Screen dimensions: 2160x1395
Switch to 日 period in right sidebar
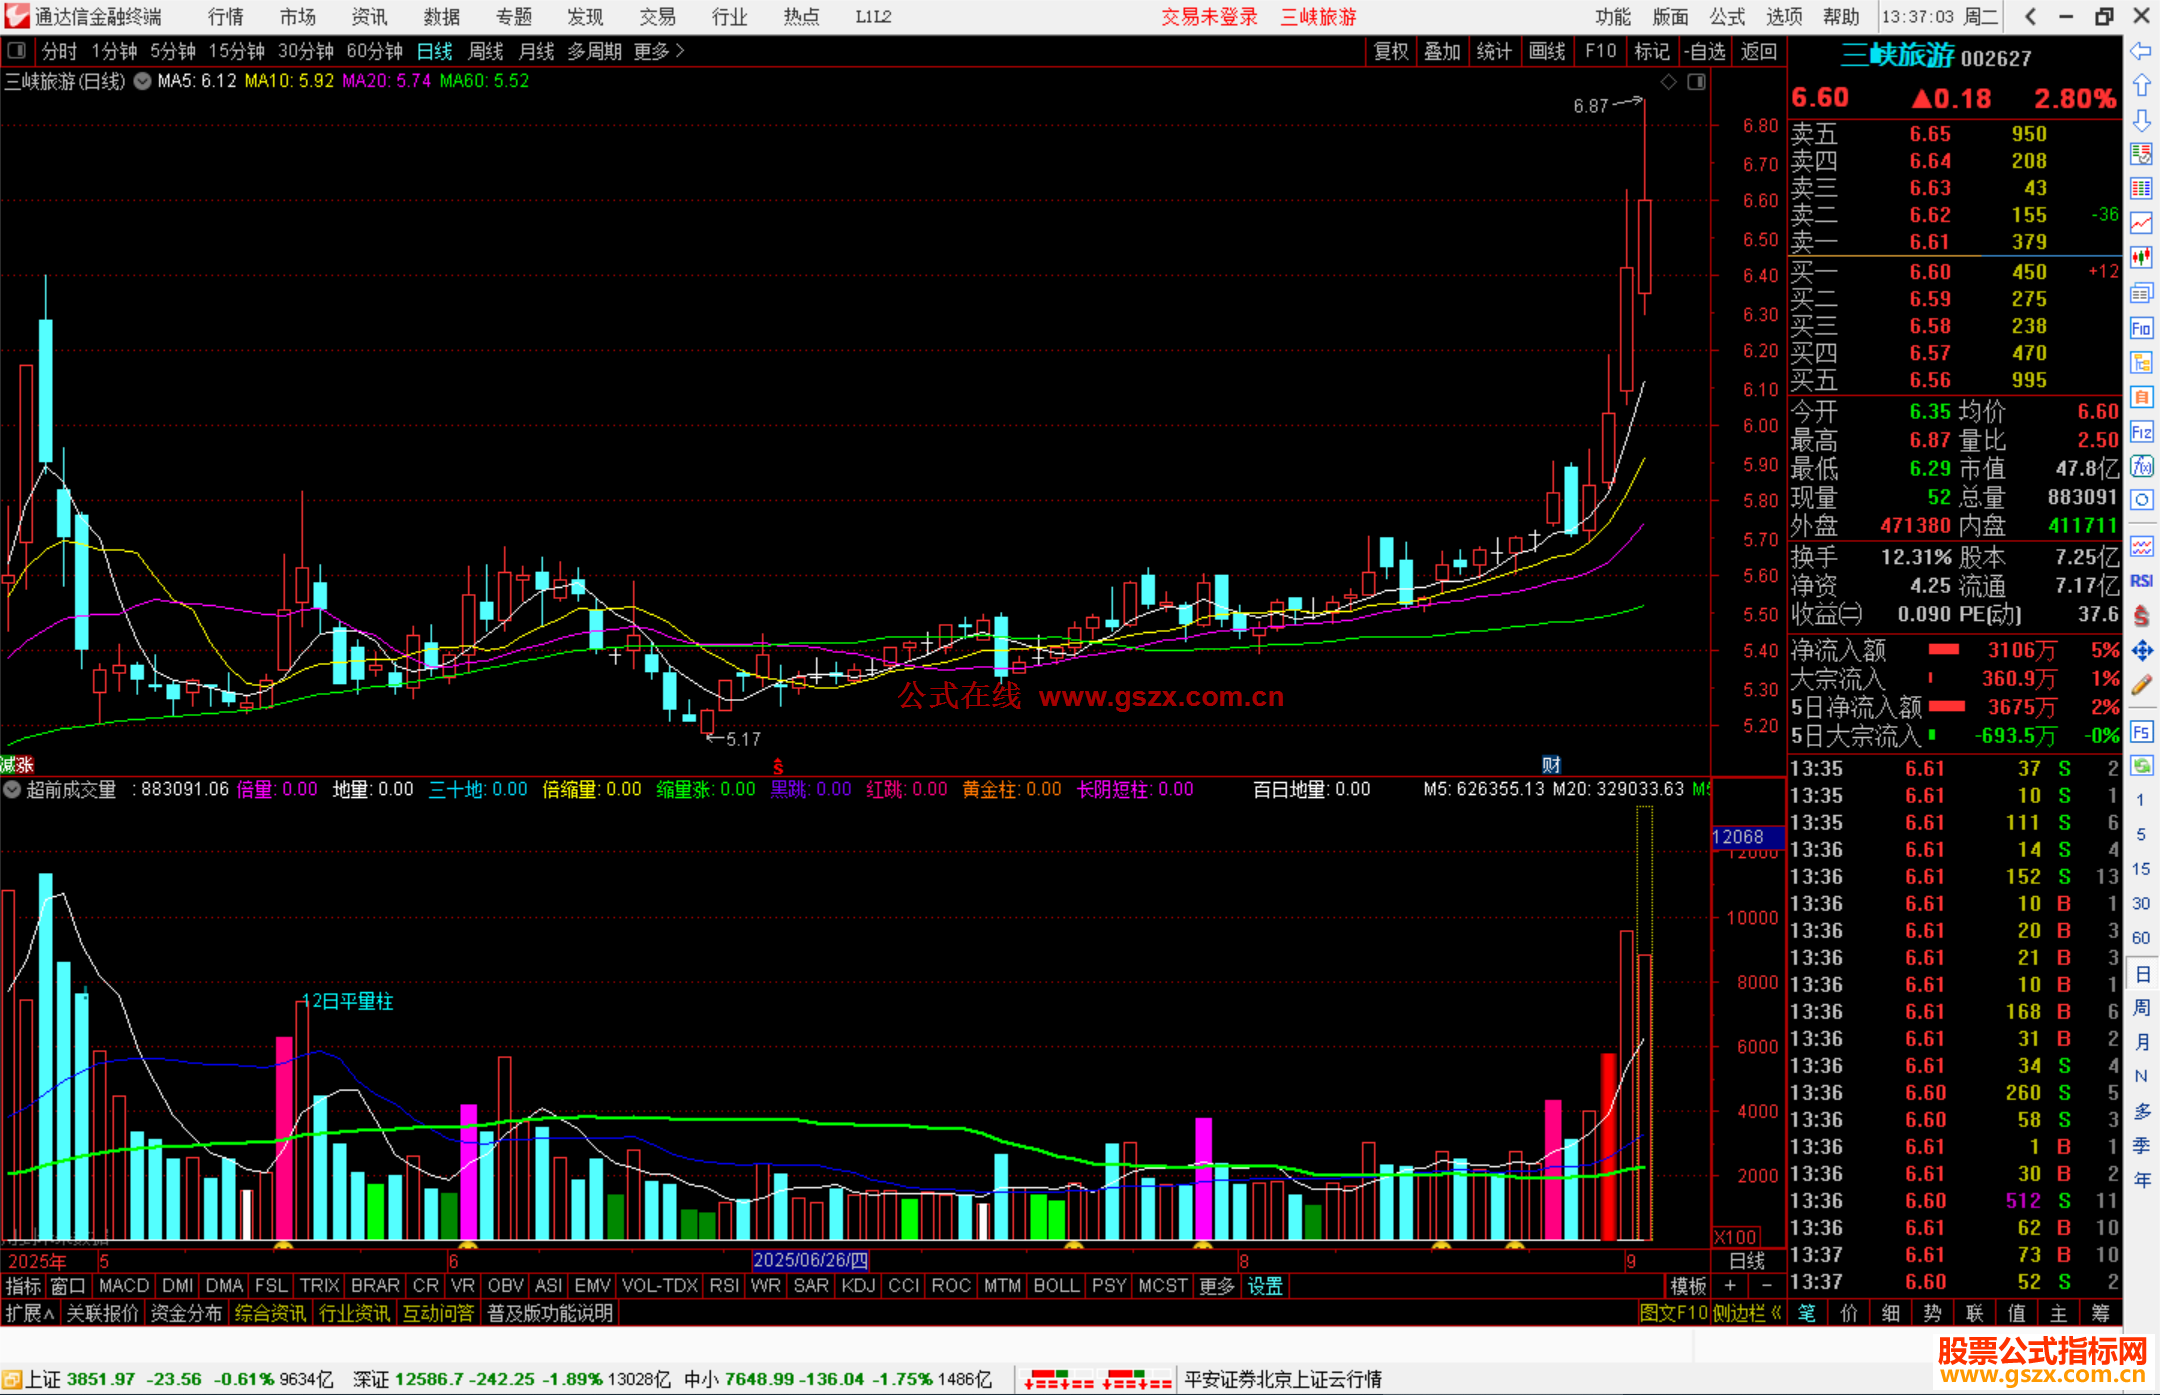click(2141, 974)
